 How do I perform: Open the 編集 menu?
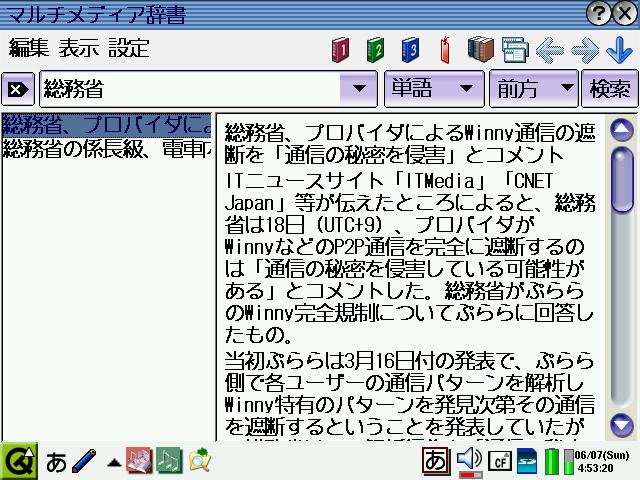(29, 48)
